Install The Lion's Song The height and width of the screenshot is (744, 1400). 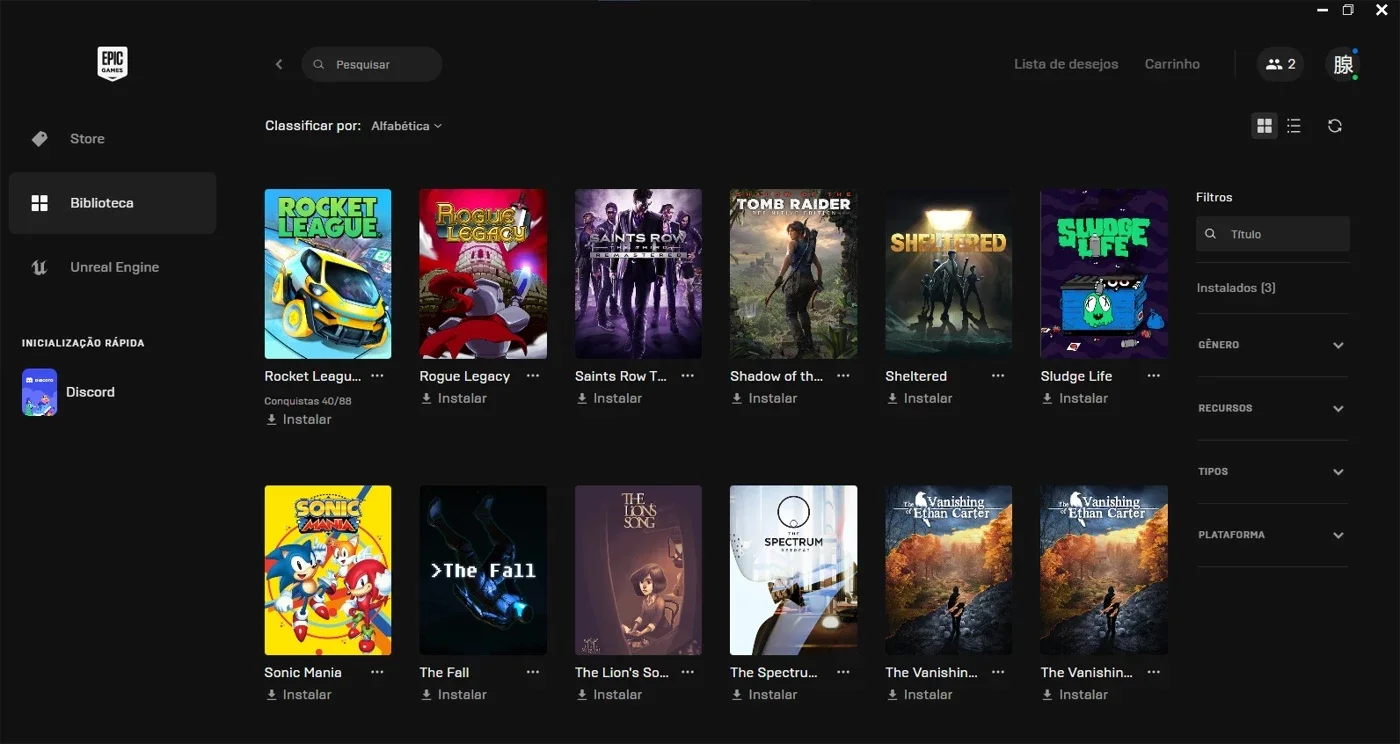tap(608, 694)
